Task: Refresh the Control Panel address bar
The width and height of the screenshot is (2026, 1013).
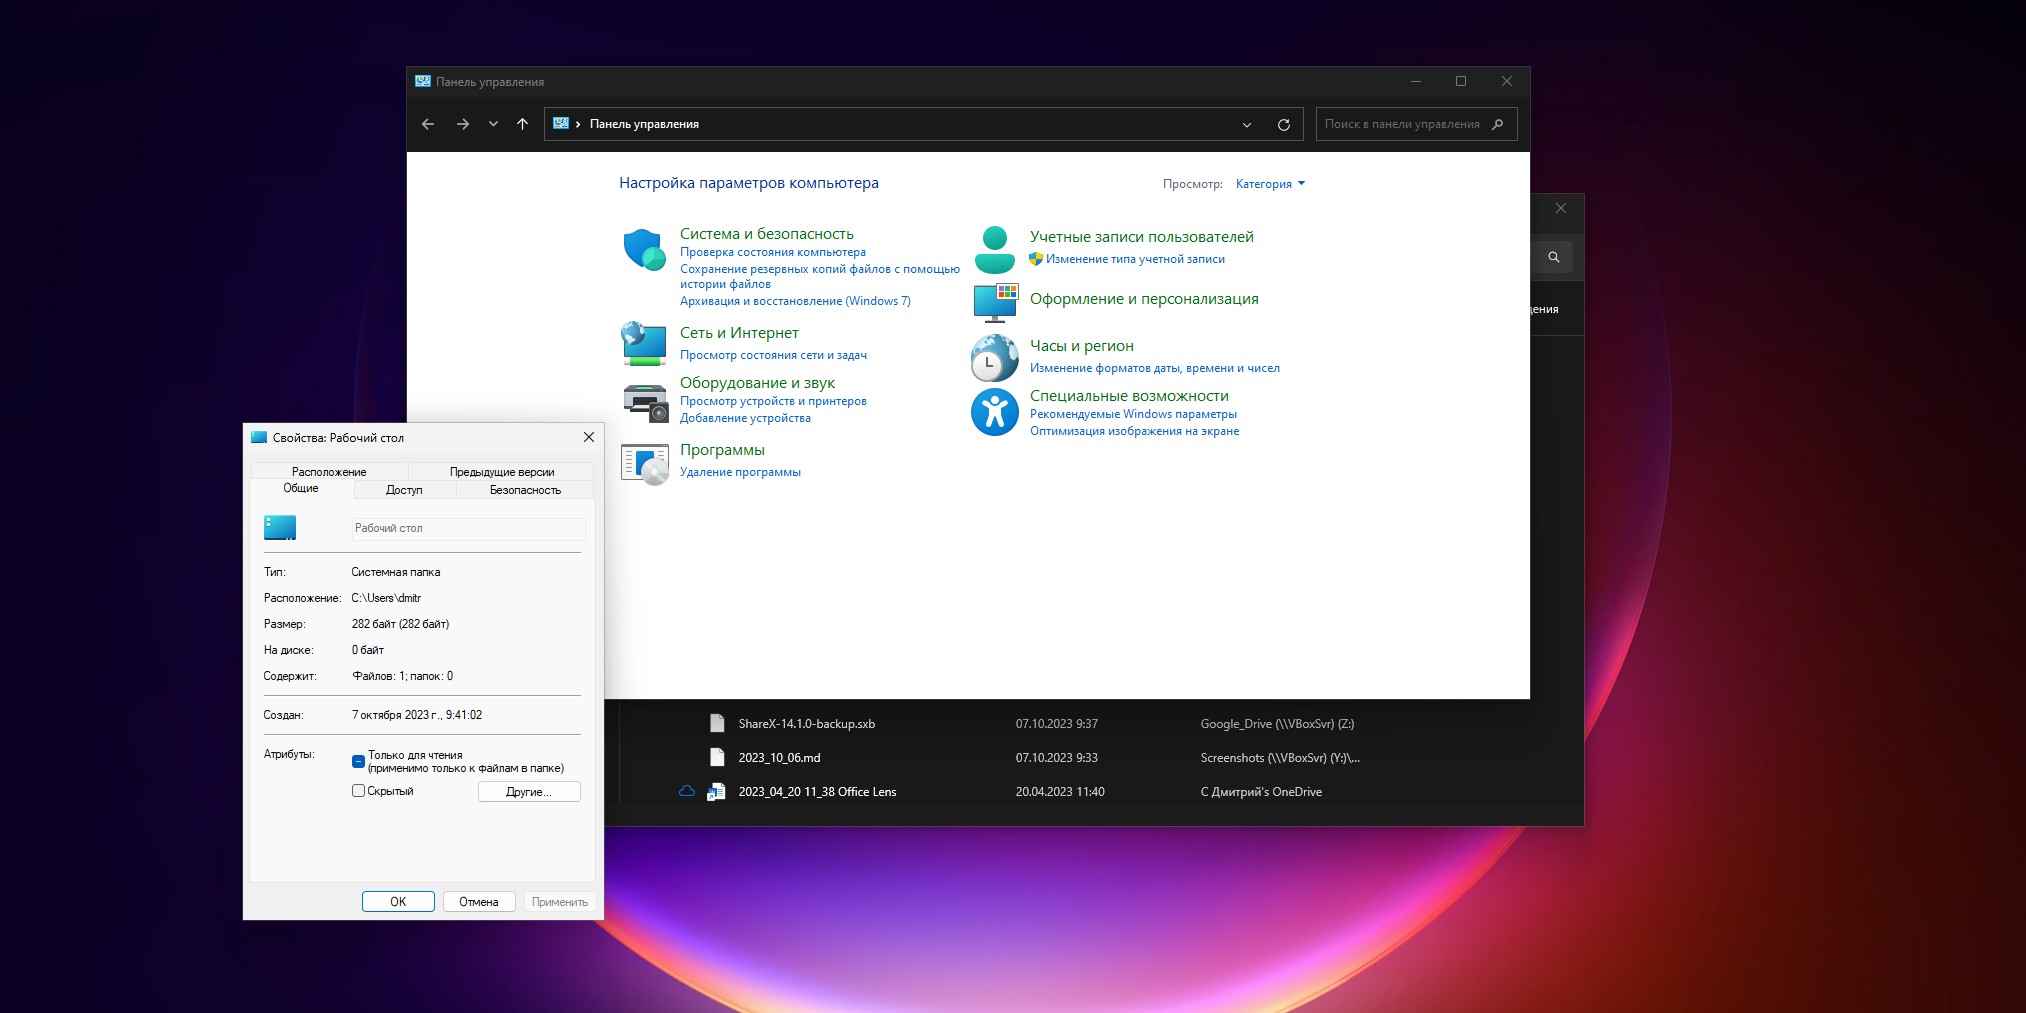Action: tap(1283, 125)
